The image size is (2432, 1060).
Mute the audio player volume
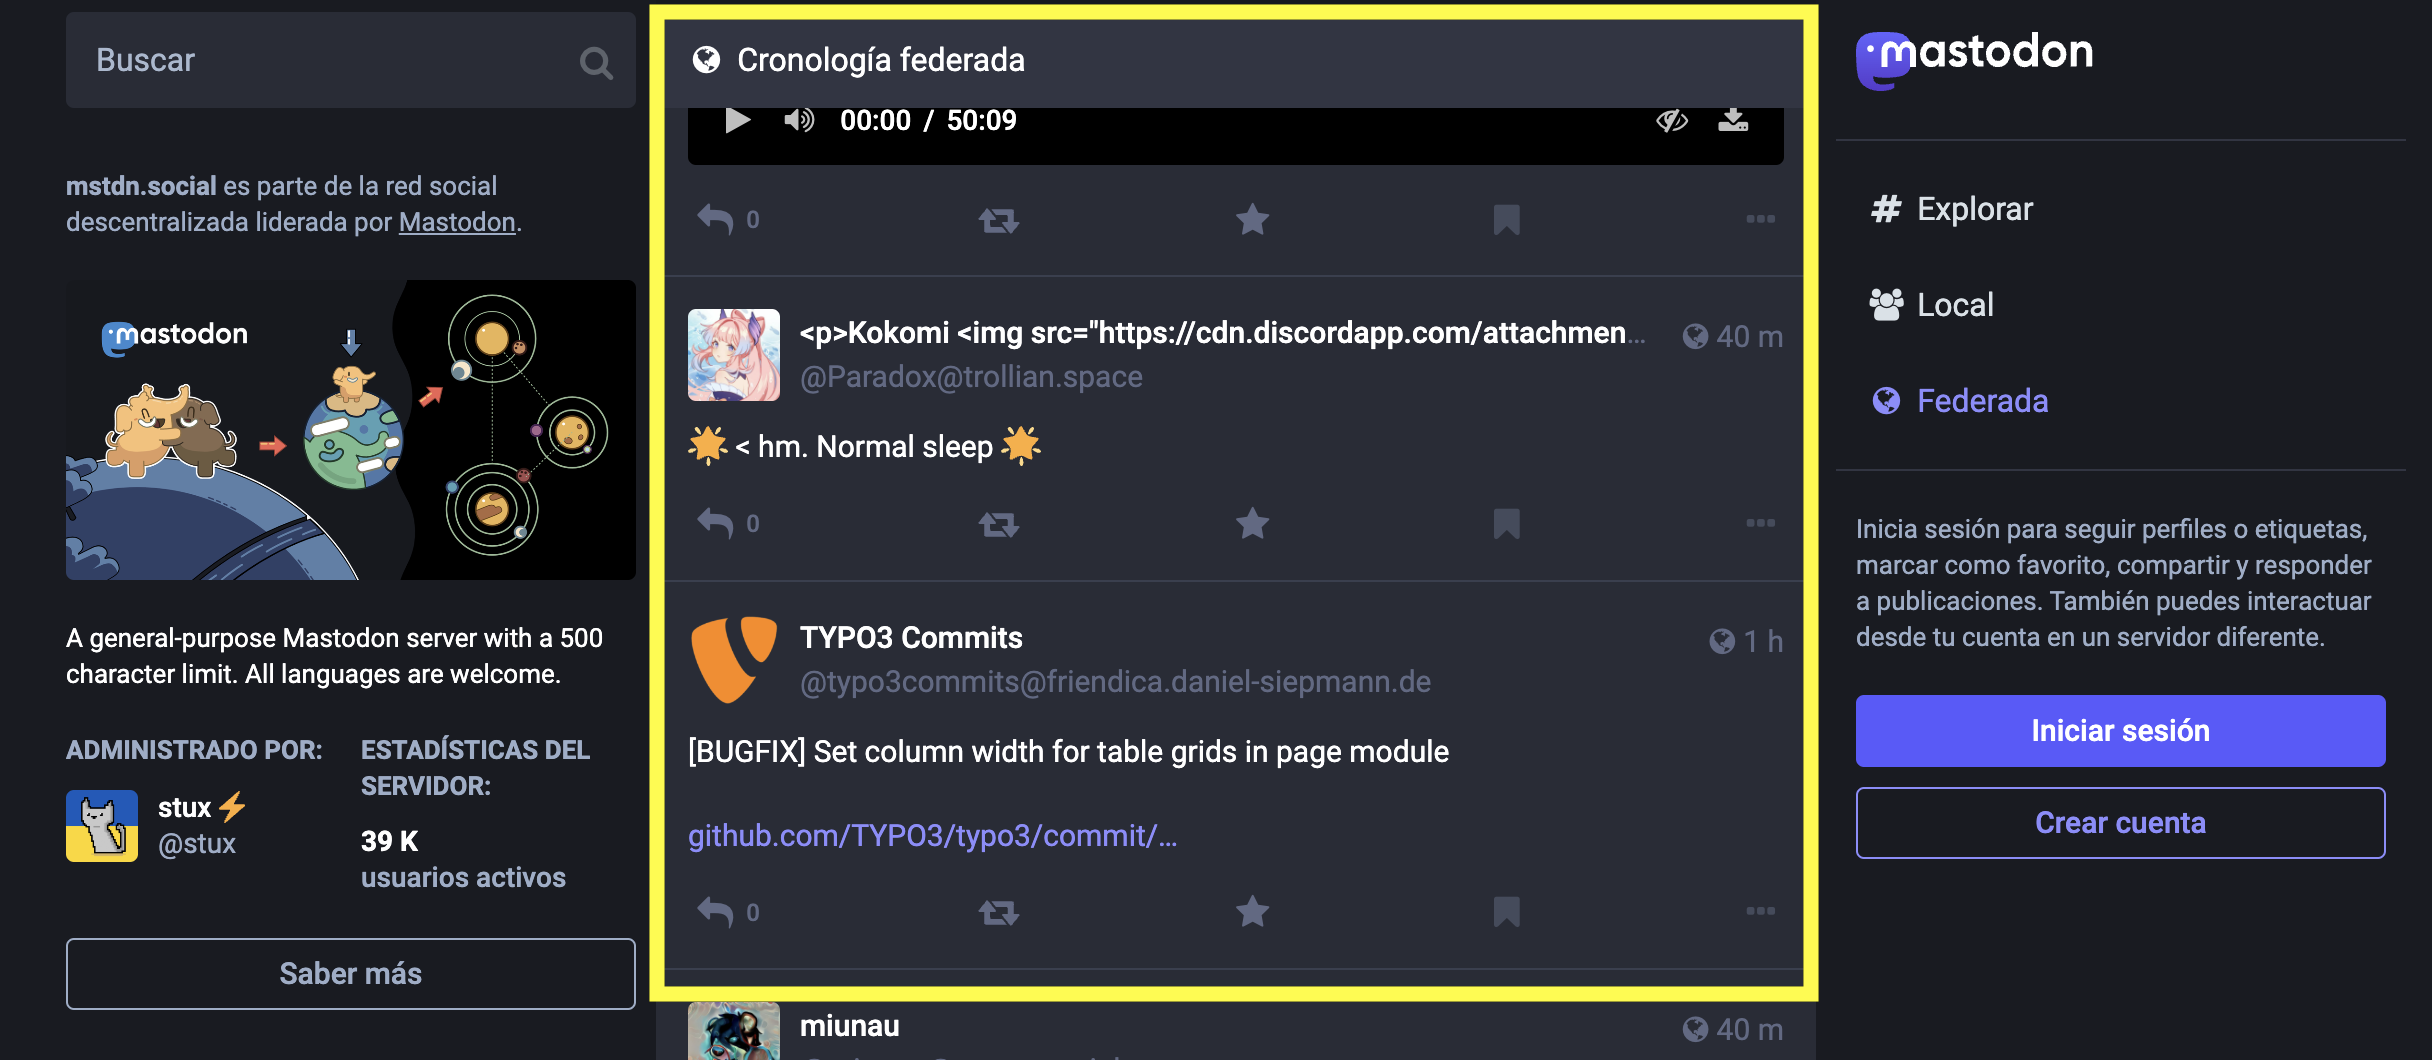coord(798,121)
